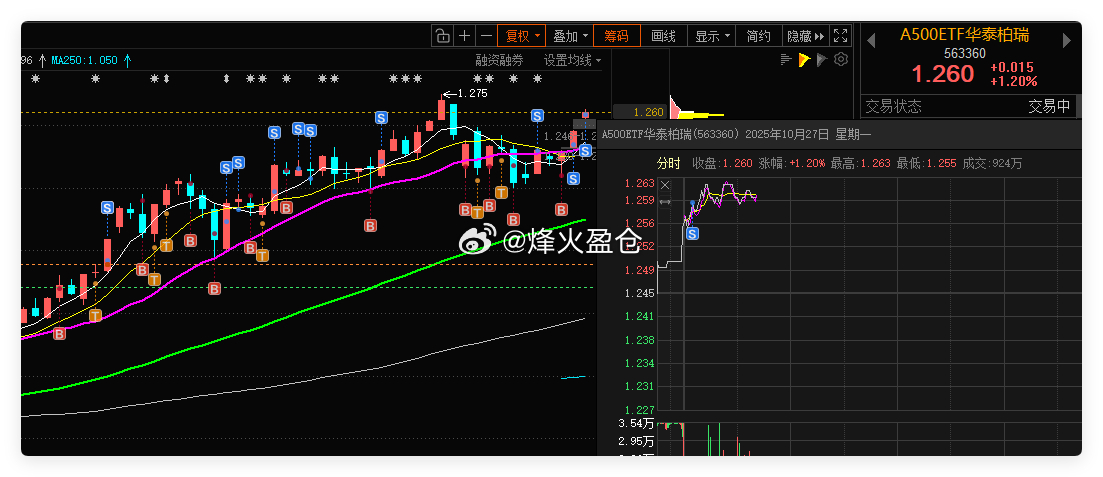This screenshot has height=477, width=1103.
Task: Click the 收盘:1.260 closing value
Action: click(722, 163)
